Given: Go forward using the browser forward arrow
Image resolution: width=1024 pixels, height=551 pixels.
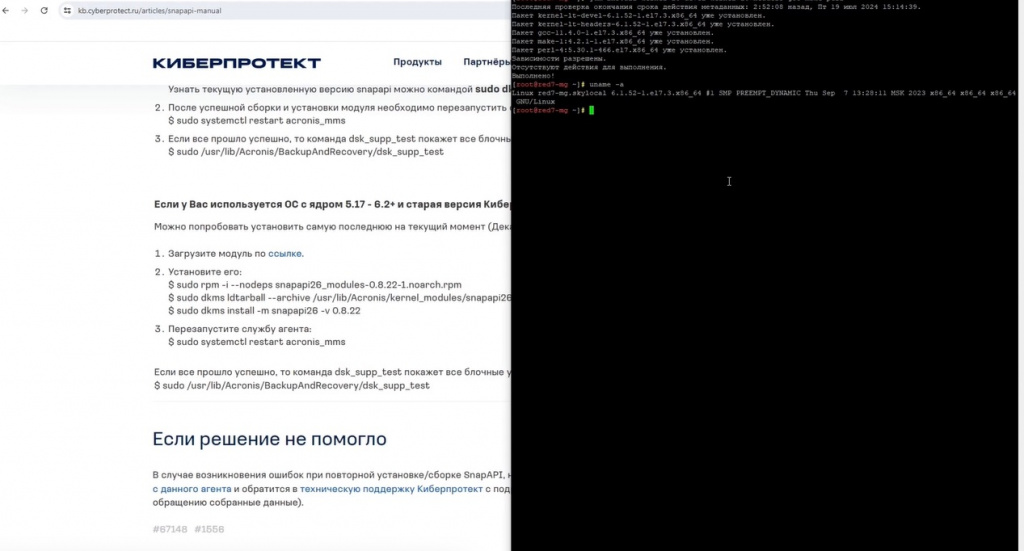Looking at the screenshot, I should (x=25, y=10).
